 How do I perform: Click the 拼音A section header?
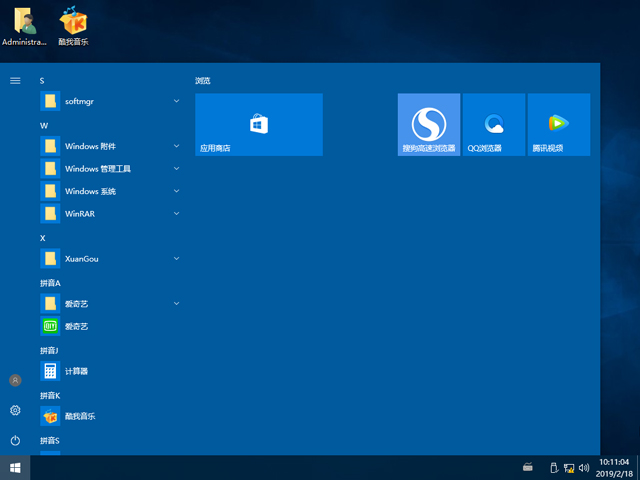[x=50, y=283]
